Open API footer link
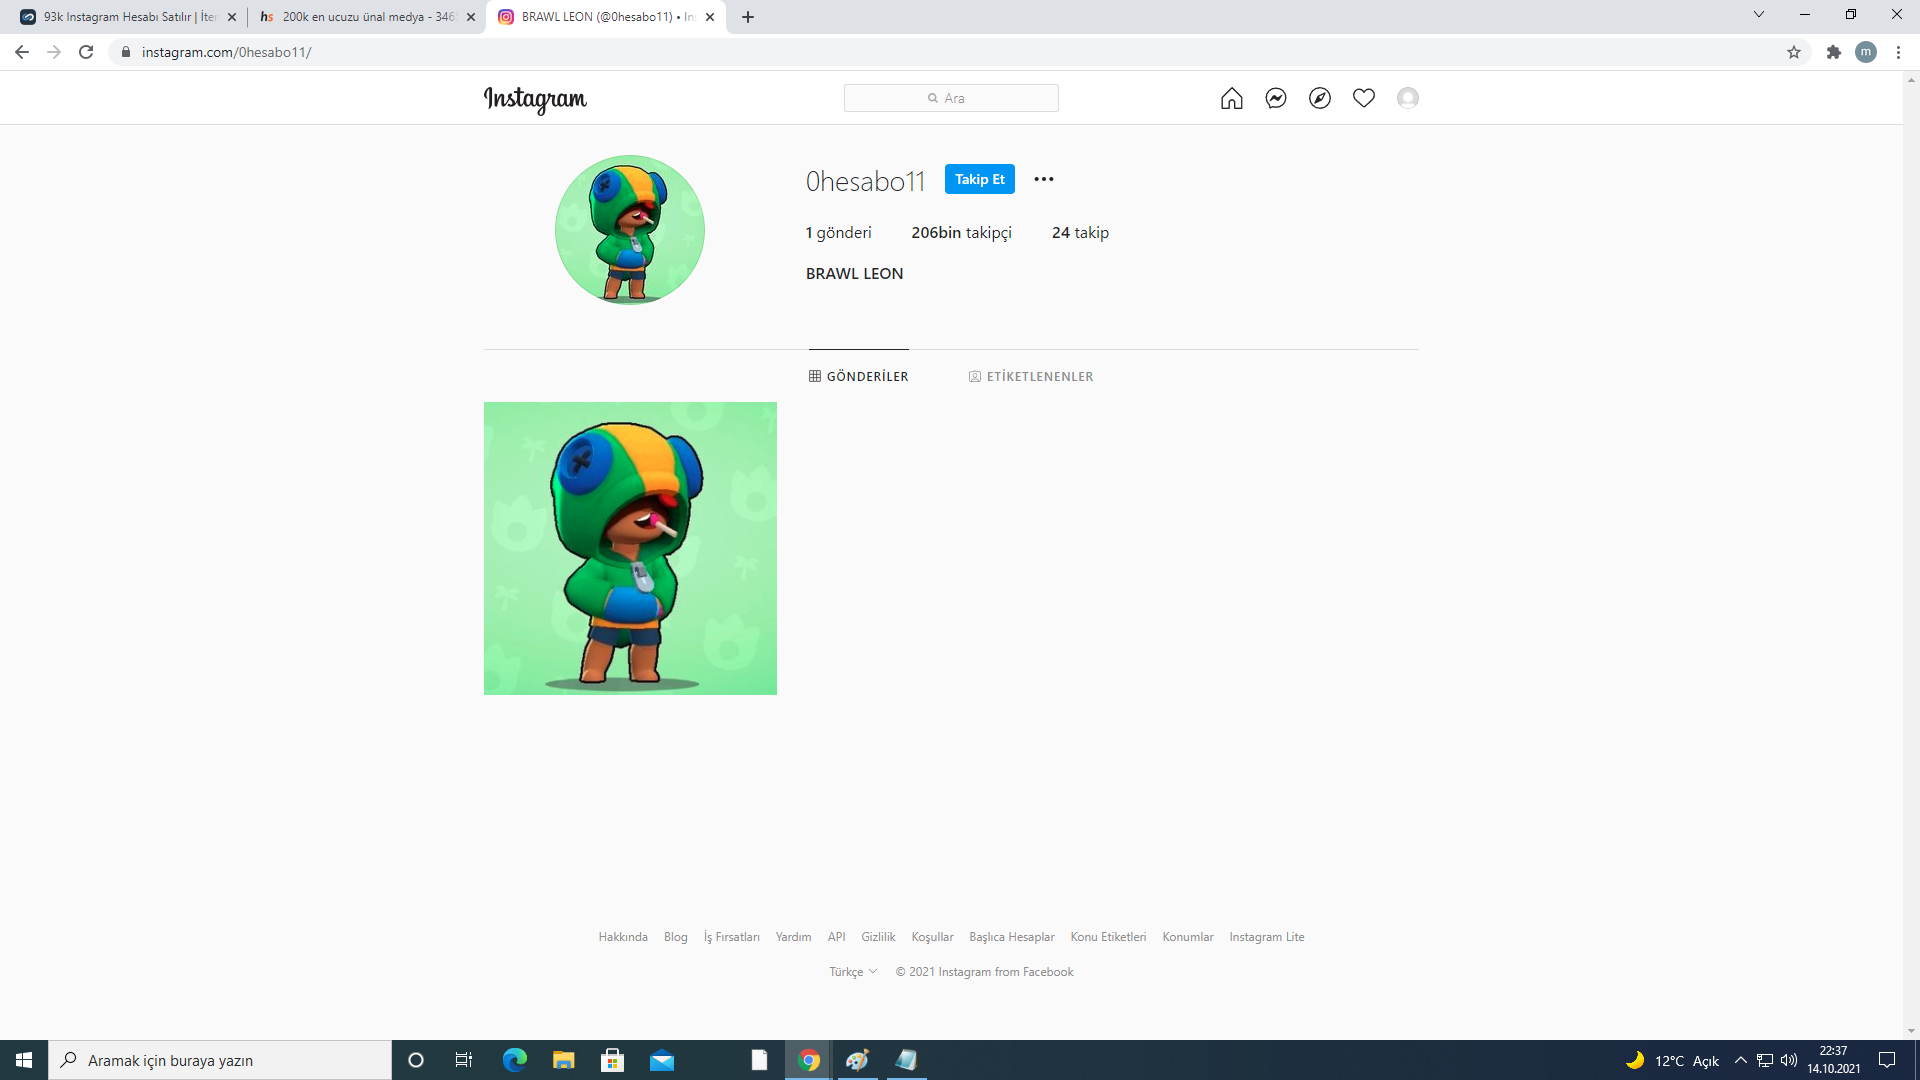 837,937
